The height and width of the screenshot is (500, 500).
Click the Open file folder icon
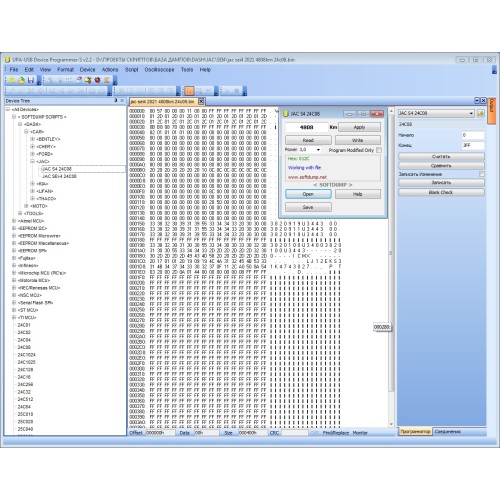click(x=21, y=80)
